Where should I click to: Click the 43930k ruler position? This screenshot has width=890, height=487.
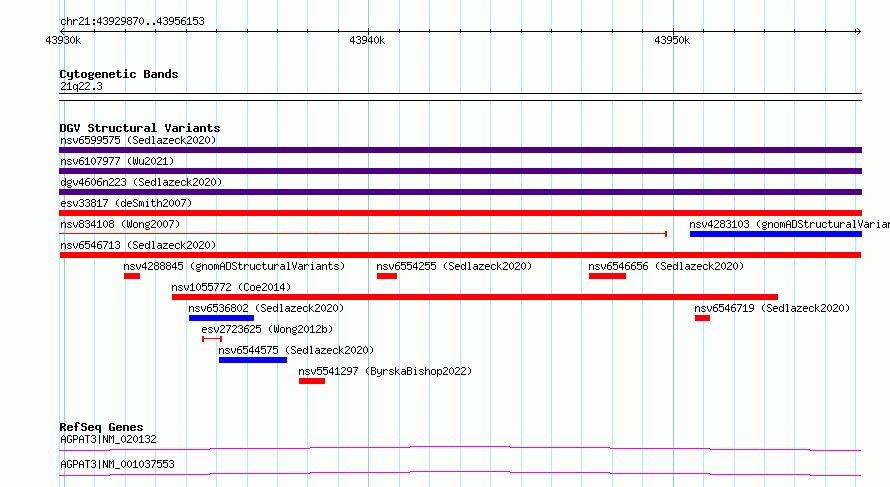pos(63,40)
